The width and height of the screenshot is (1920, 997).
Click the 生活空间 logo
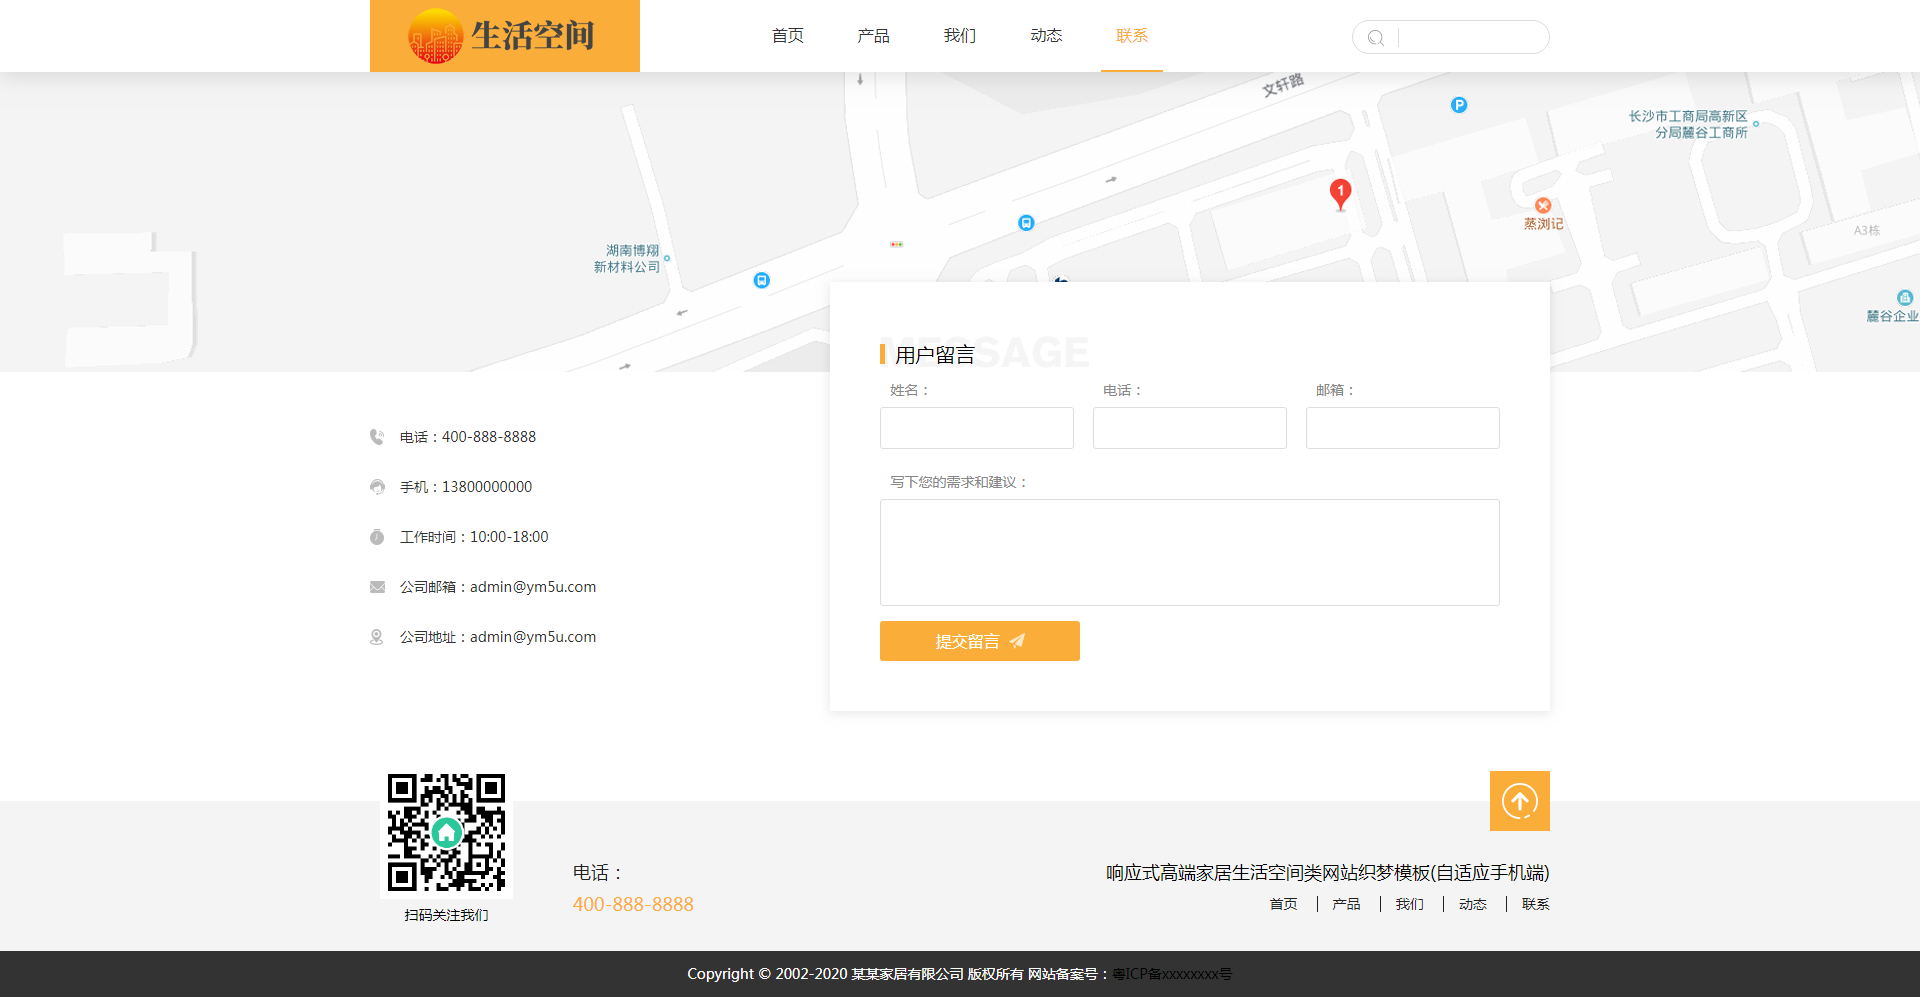(504, 36)
